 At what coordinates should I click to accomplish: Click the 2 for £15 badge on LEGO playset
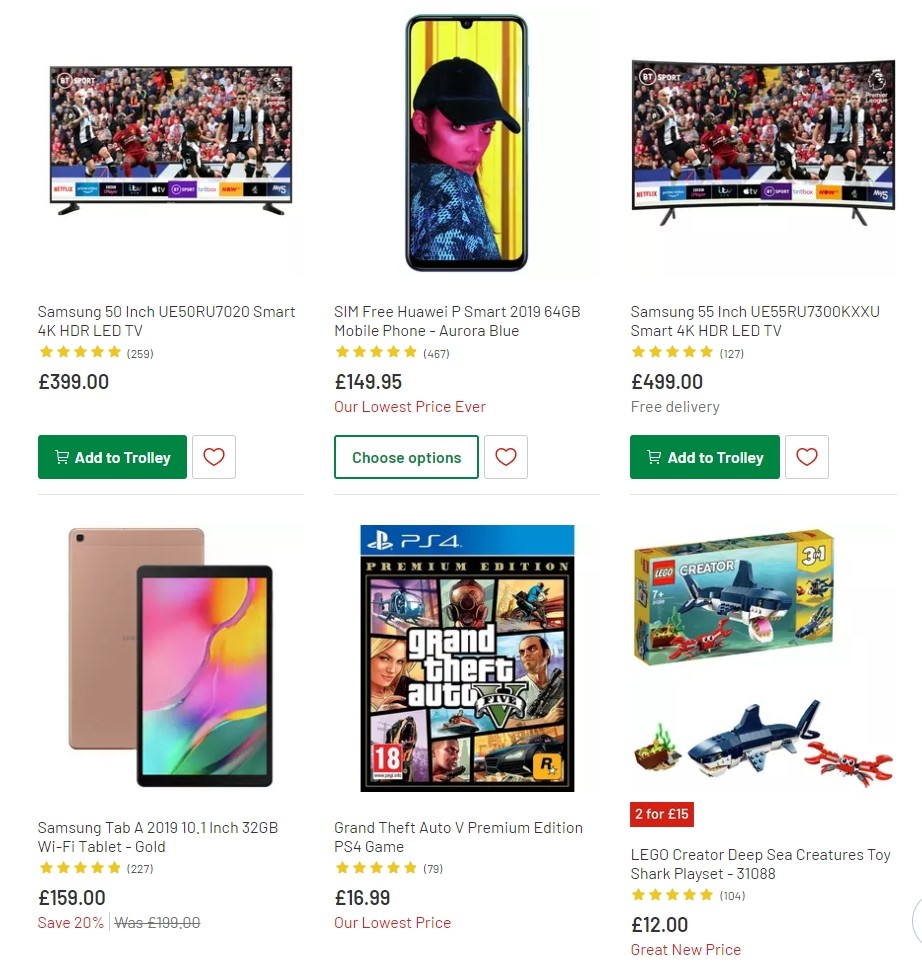point(662,814)
